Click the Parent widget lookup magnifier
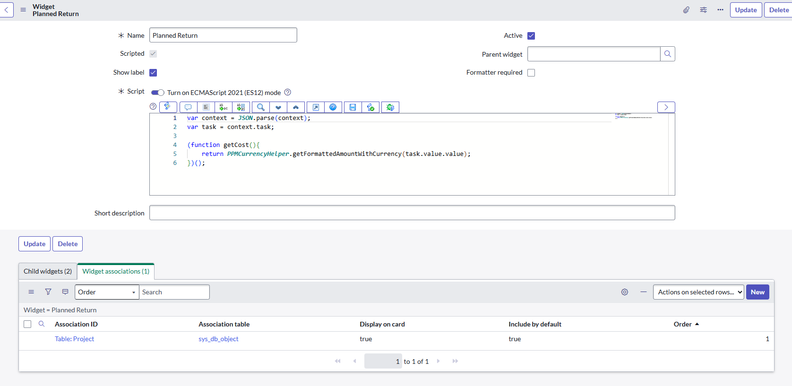Viewport: 792px width, 386px height. (x=668, y=54)
